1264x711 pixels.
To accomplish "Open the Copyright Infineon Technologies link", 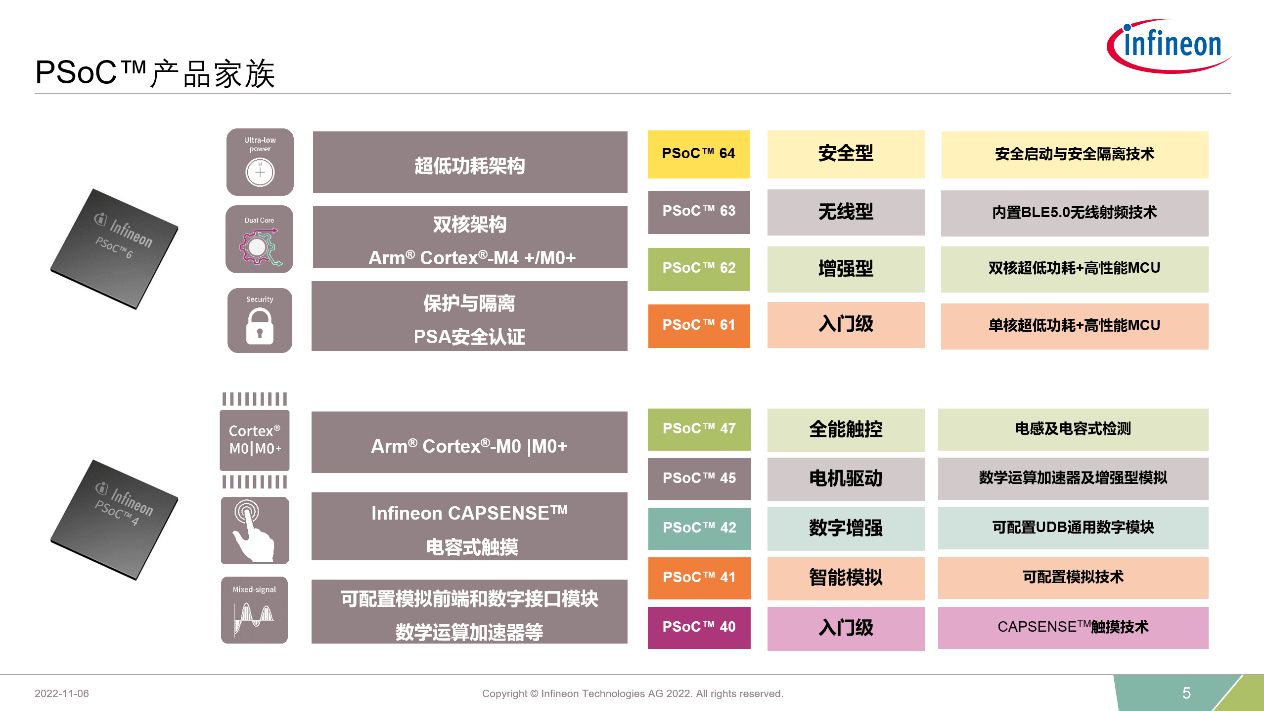I will (x=632, y=692).
